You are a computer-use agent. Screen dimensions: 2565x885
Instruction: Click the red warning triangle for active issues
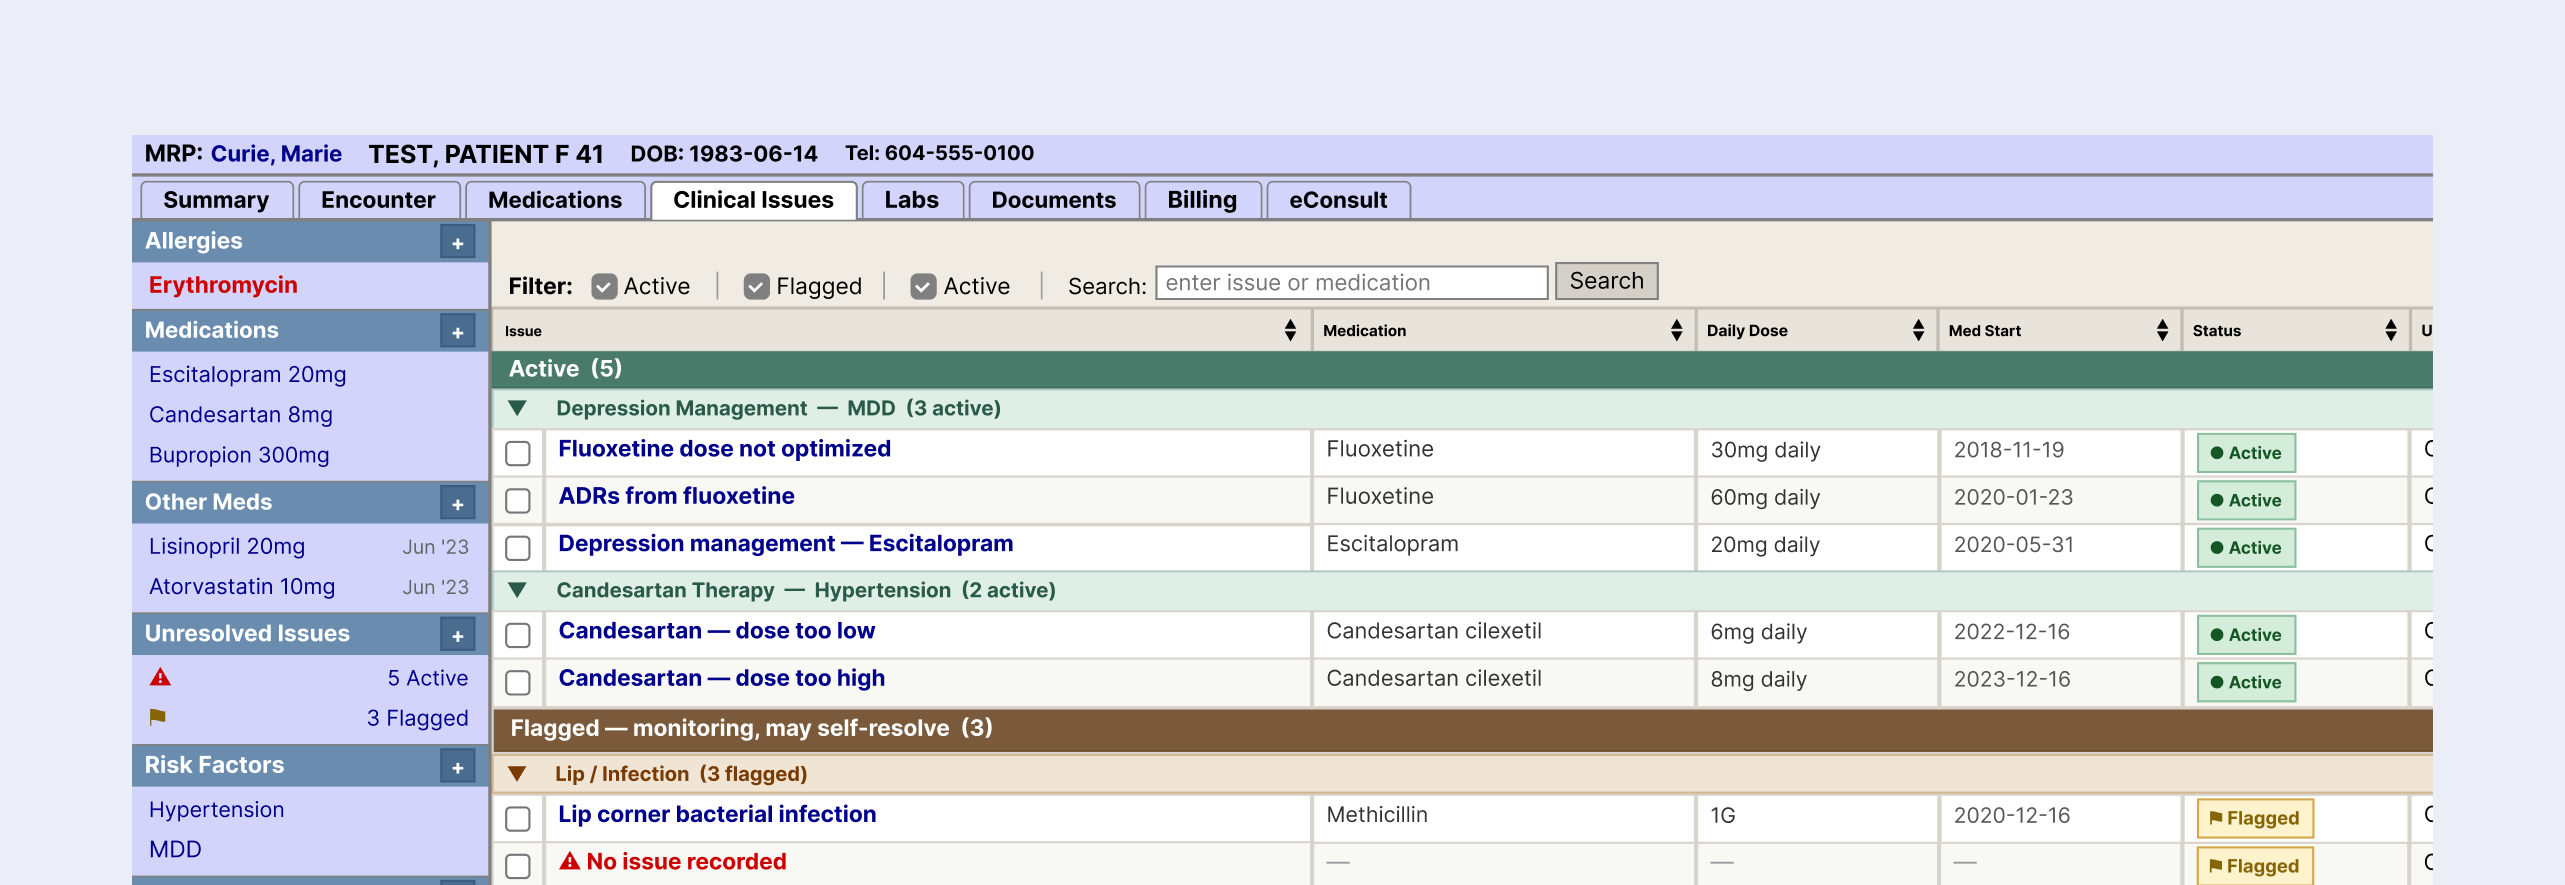160,678
